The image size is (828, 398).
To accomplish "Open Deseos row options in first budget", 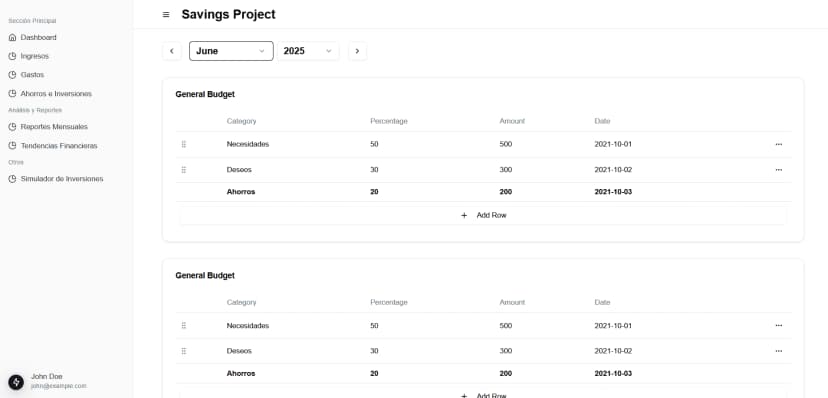I will (778, 169).
